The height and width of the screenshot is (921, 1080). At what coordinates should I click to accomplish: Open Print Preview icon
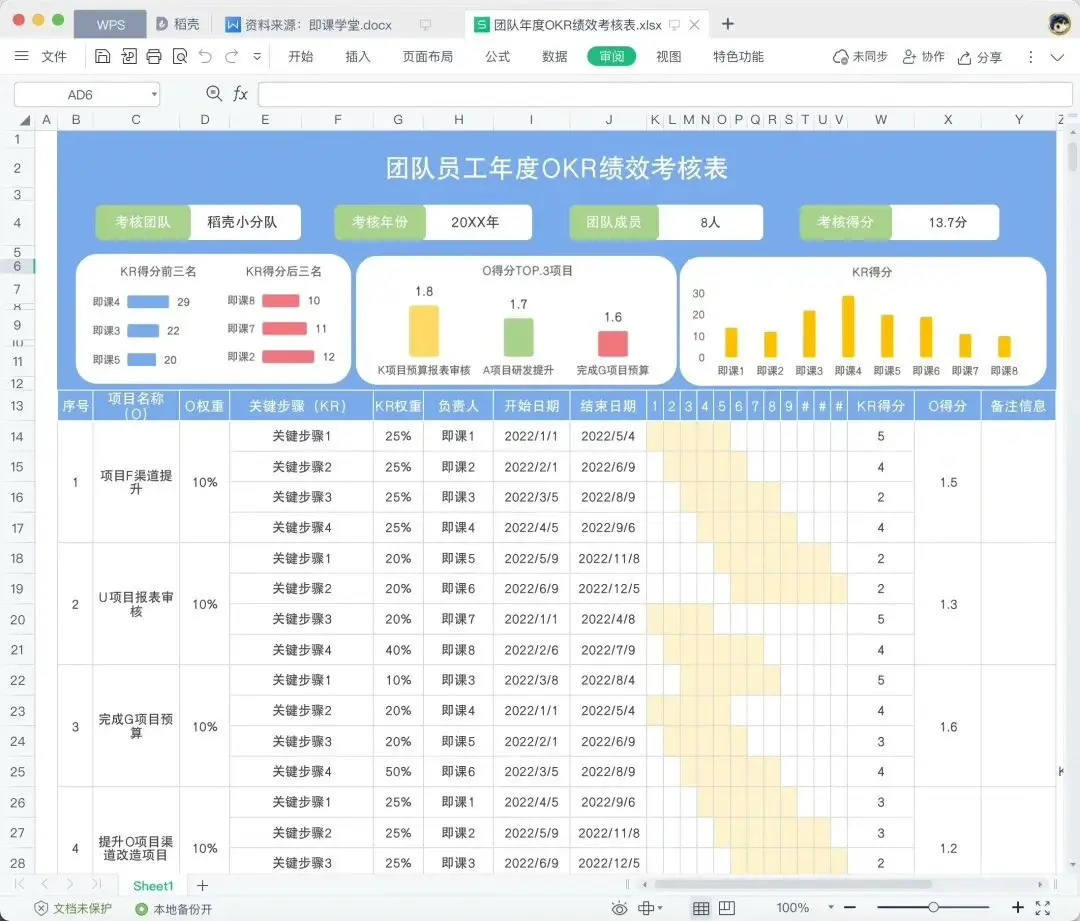[x=180, y=56]
